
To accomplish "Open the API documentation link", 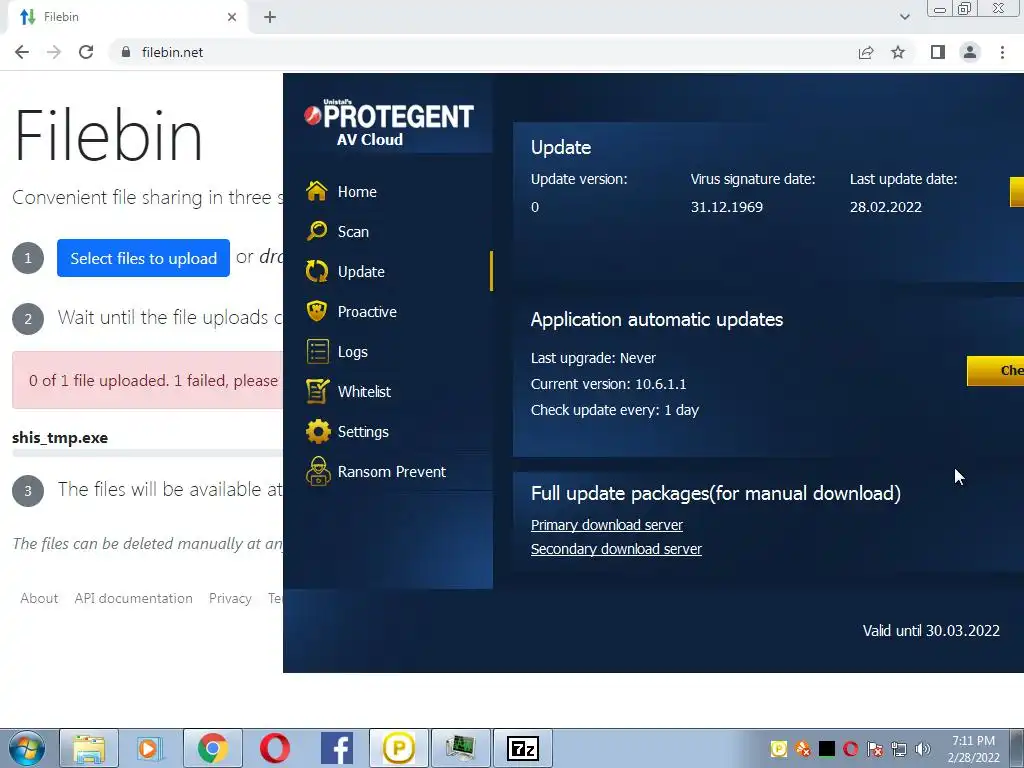I will pyautogui.click(x=133, y=598).
